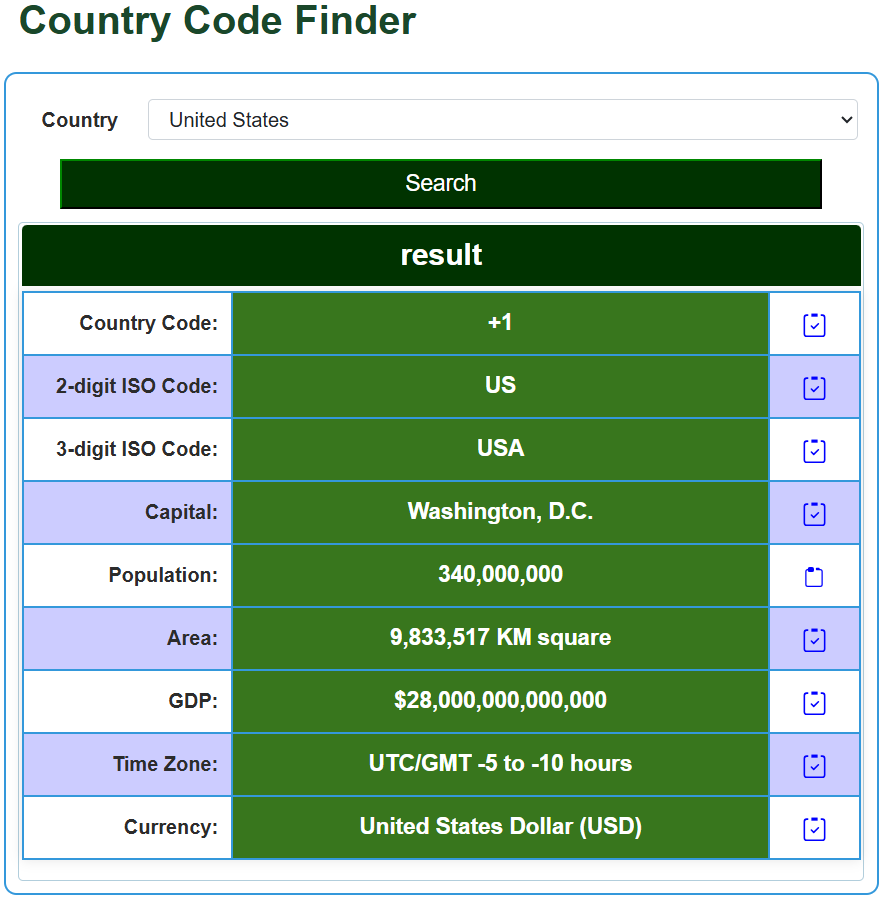Copy the Capital Washington, D.C.

[x=814, y=514]
